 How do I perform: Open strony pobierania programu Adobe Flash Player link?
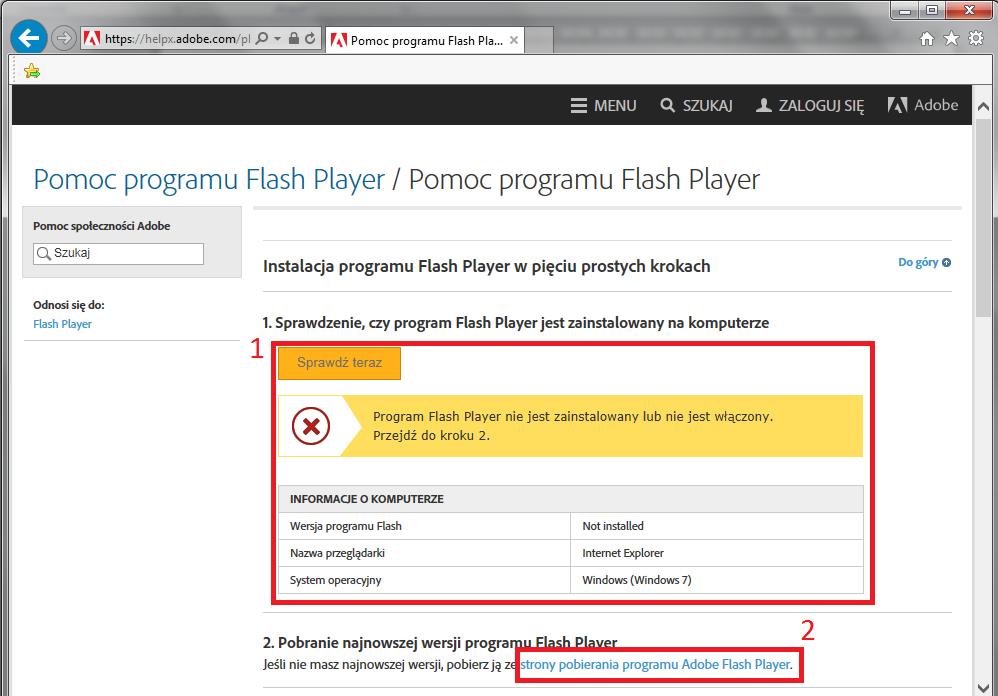(x=656, y=664)
